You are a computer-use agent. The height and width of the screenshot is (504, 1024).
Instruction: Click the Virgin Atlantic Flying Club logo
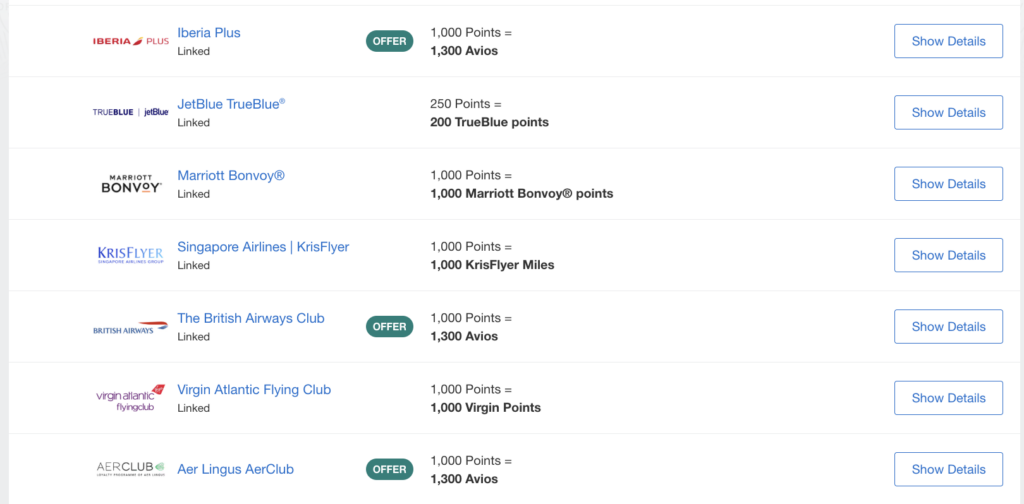(131, 398)
